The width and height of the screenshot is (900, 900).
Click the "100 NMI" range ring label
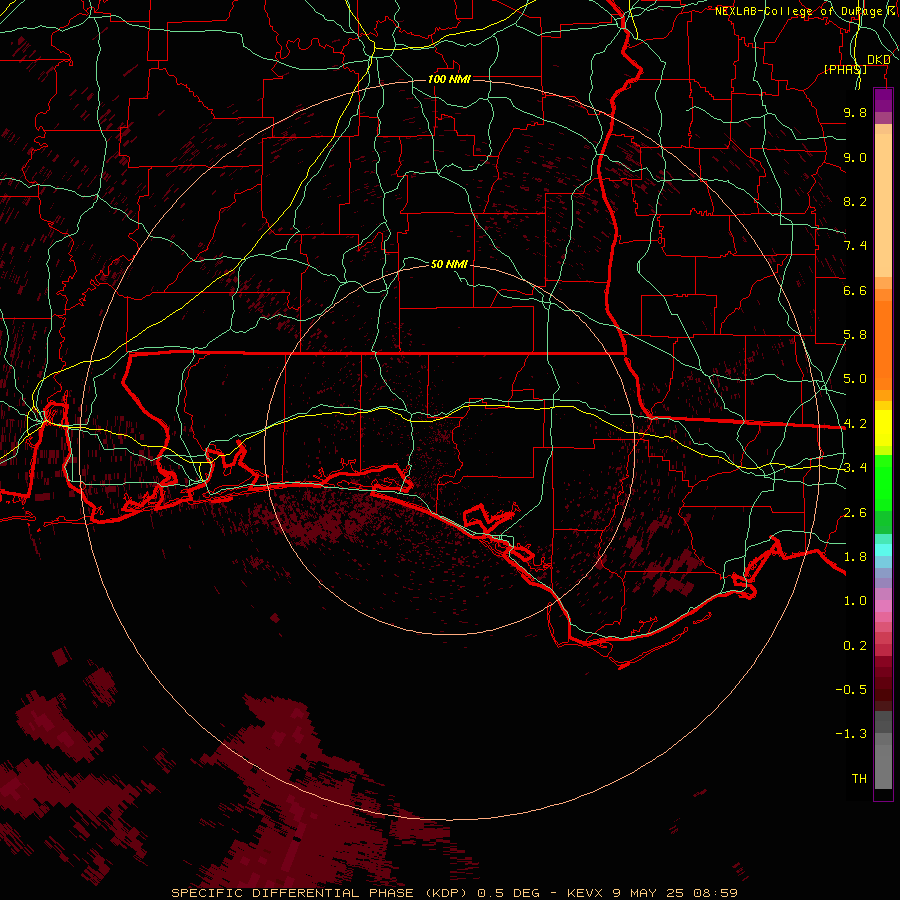pyautogui.click(x=449, y=79)
